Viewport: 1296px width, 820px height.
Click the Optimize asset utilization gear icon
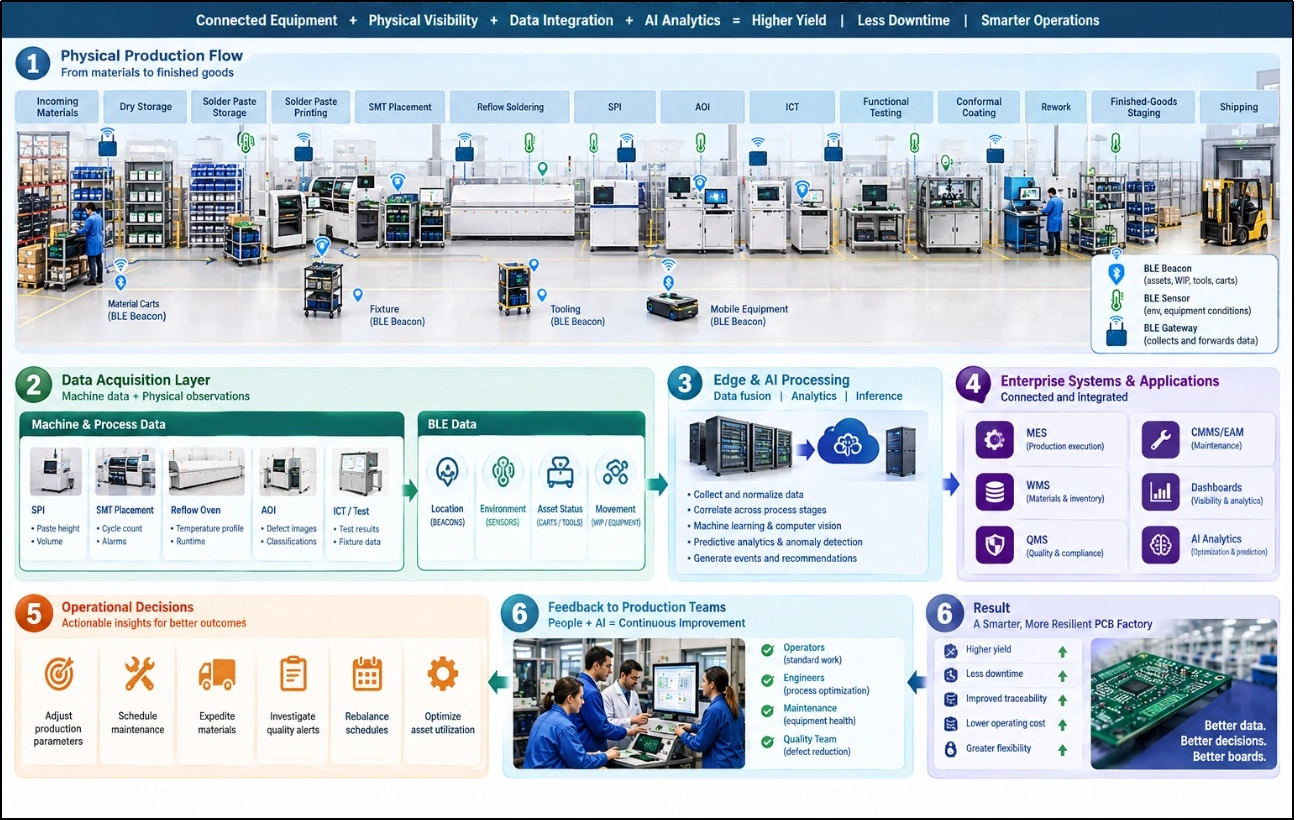tap(442, 674)
